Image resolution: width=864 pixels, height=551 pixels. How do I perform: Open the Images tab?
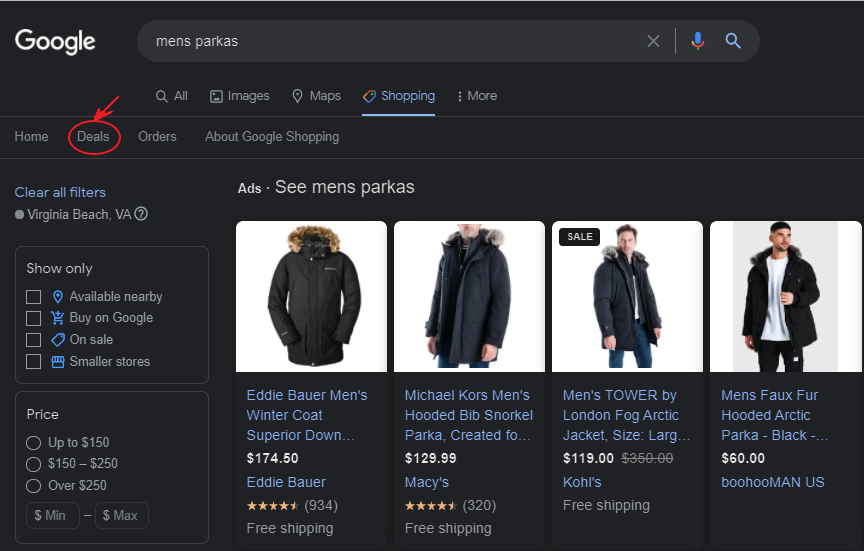tap(240, 96)
